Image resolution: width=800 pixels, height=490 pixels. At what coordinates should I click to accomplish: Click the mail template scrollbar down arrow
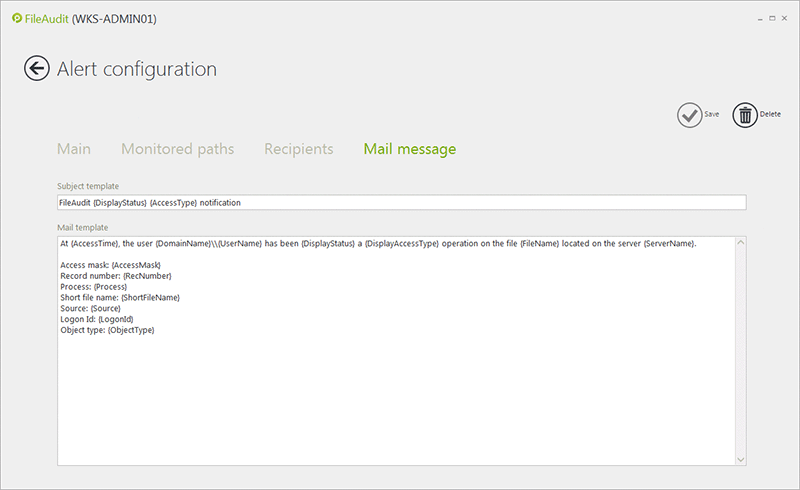click(740, 458)
